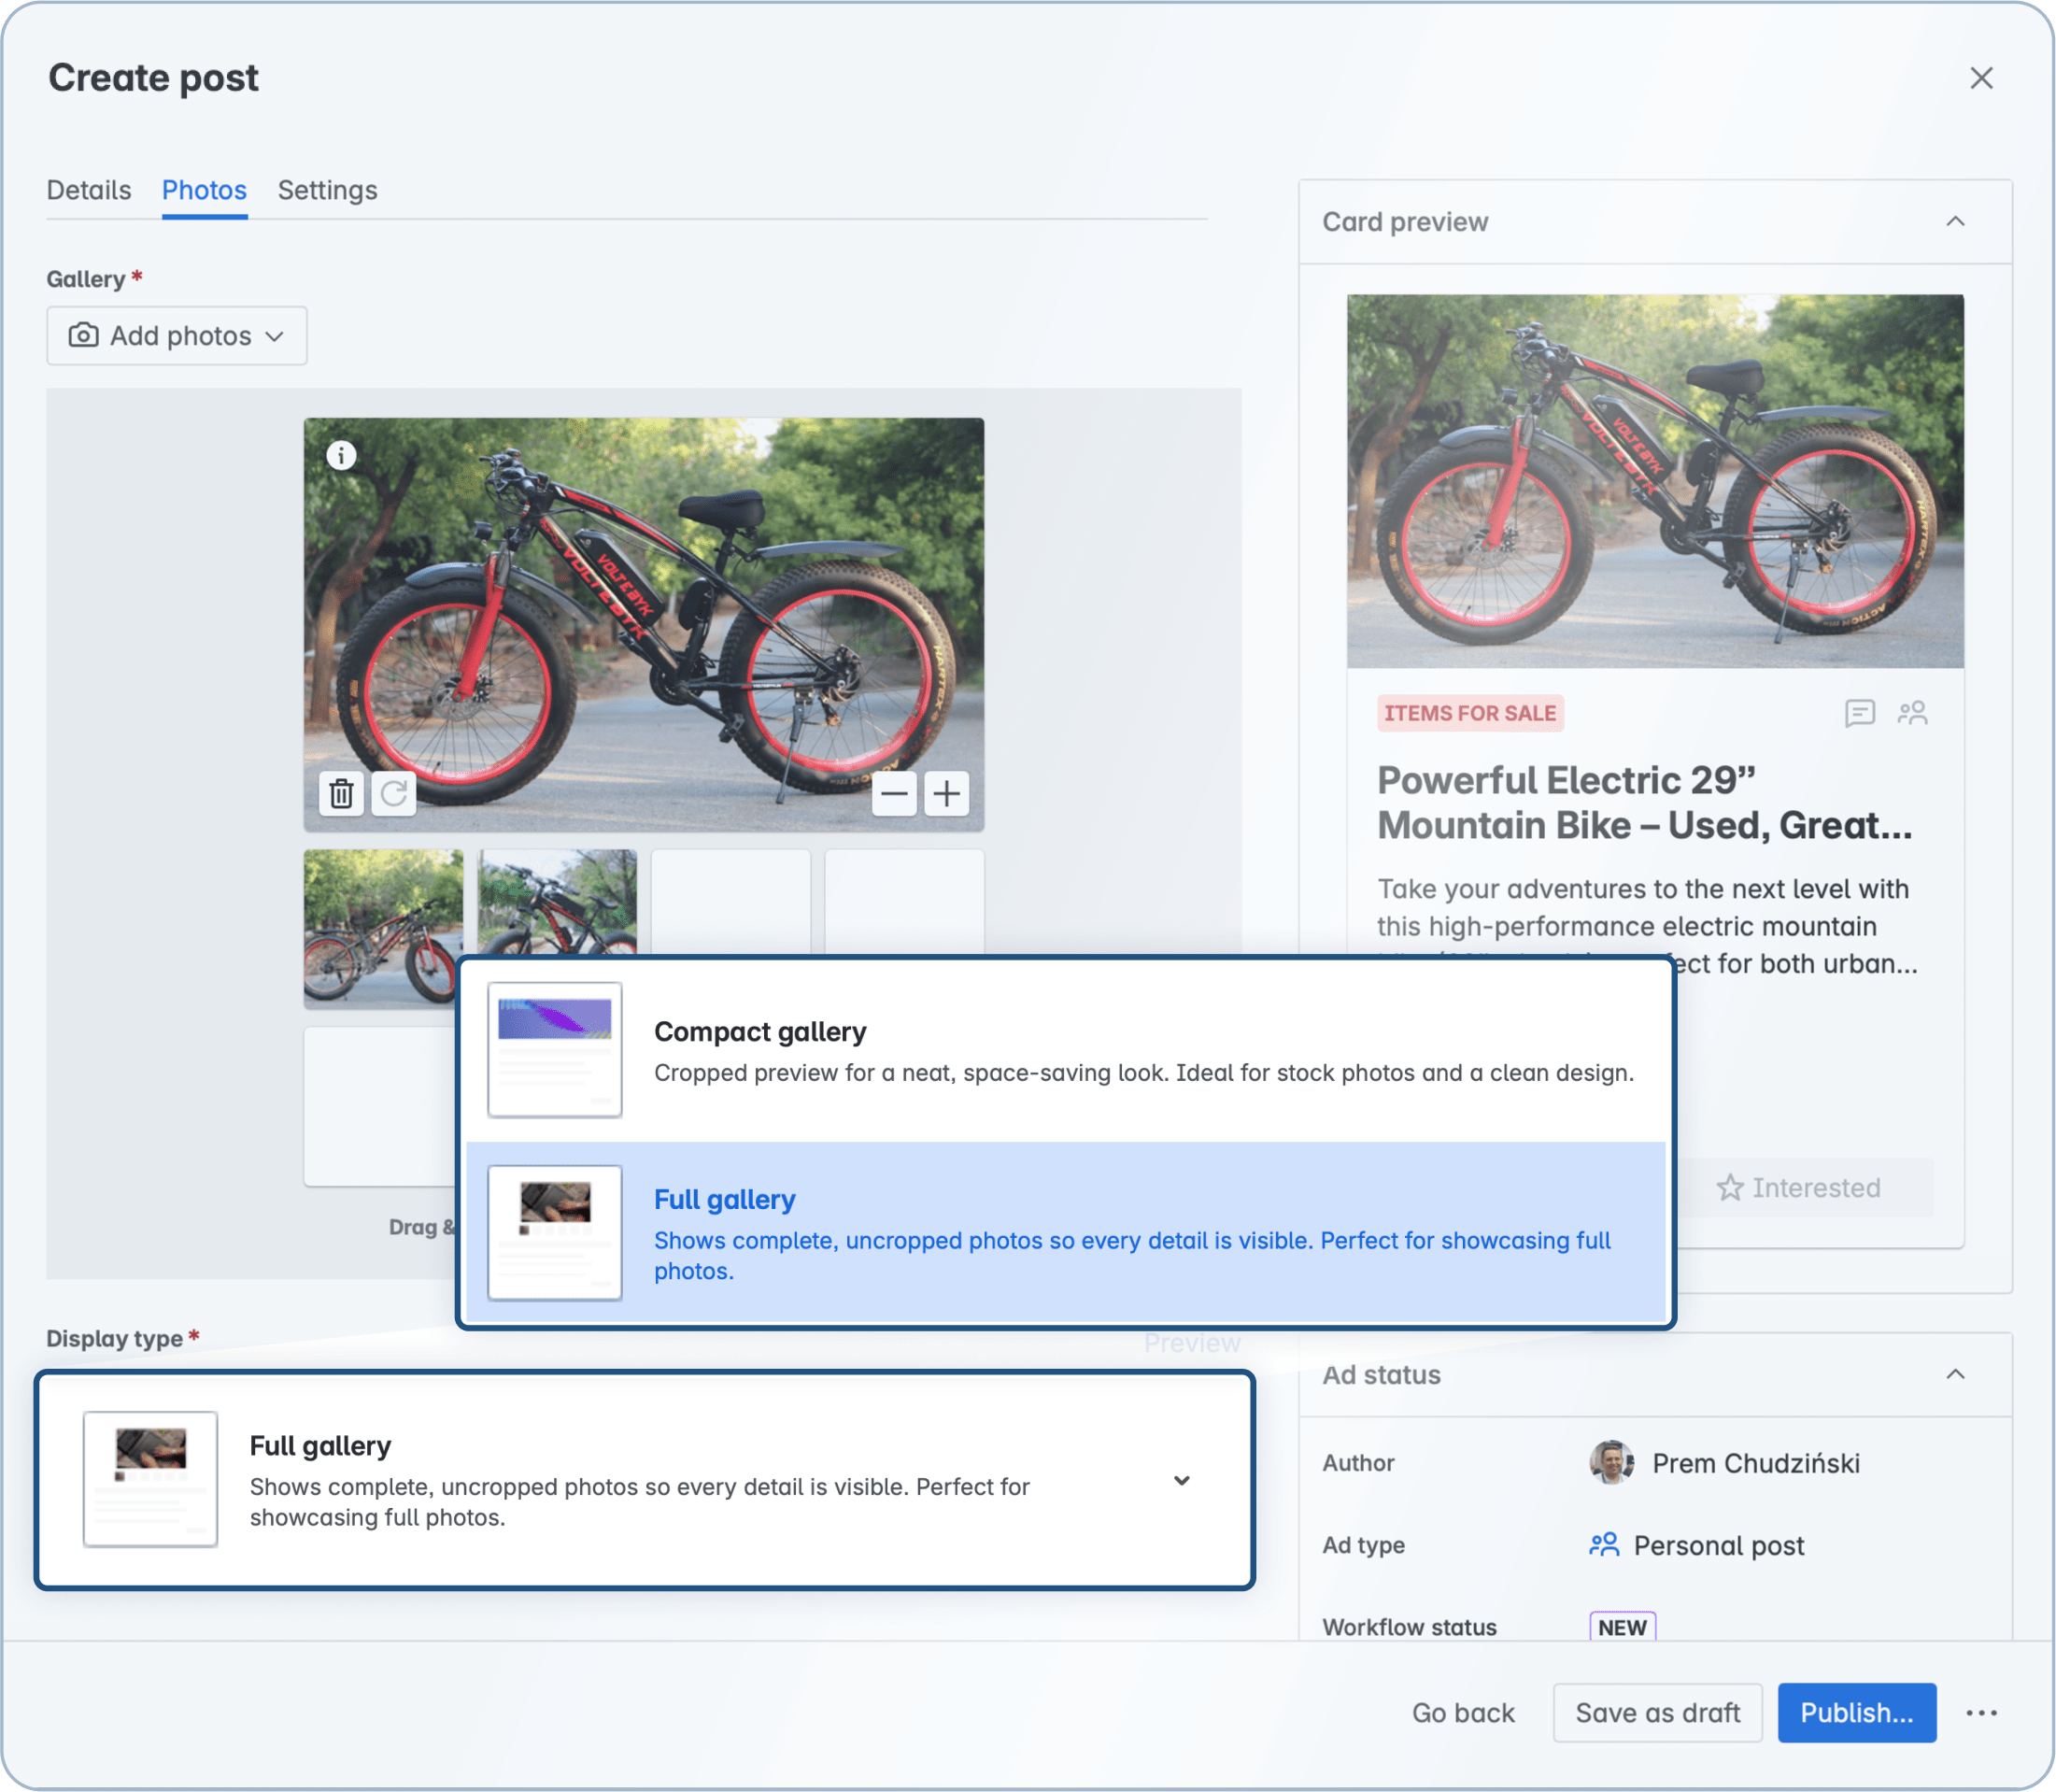Open comments icon on the card preview

(x=1859, y=712)
